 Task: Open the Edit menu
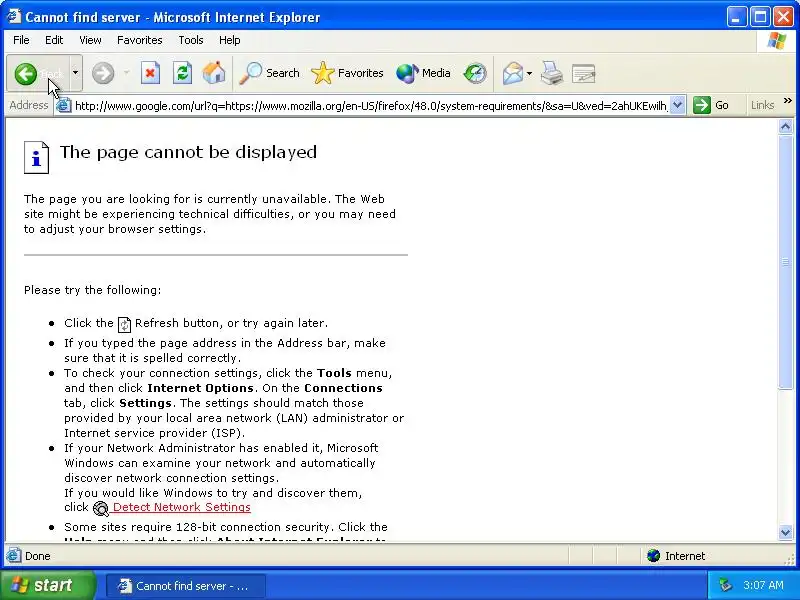(54, 40)
